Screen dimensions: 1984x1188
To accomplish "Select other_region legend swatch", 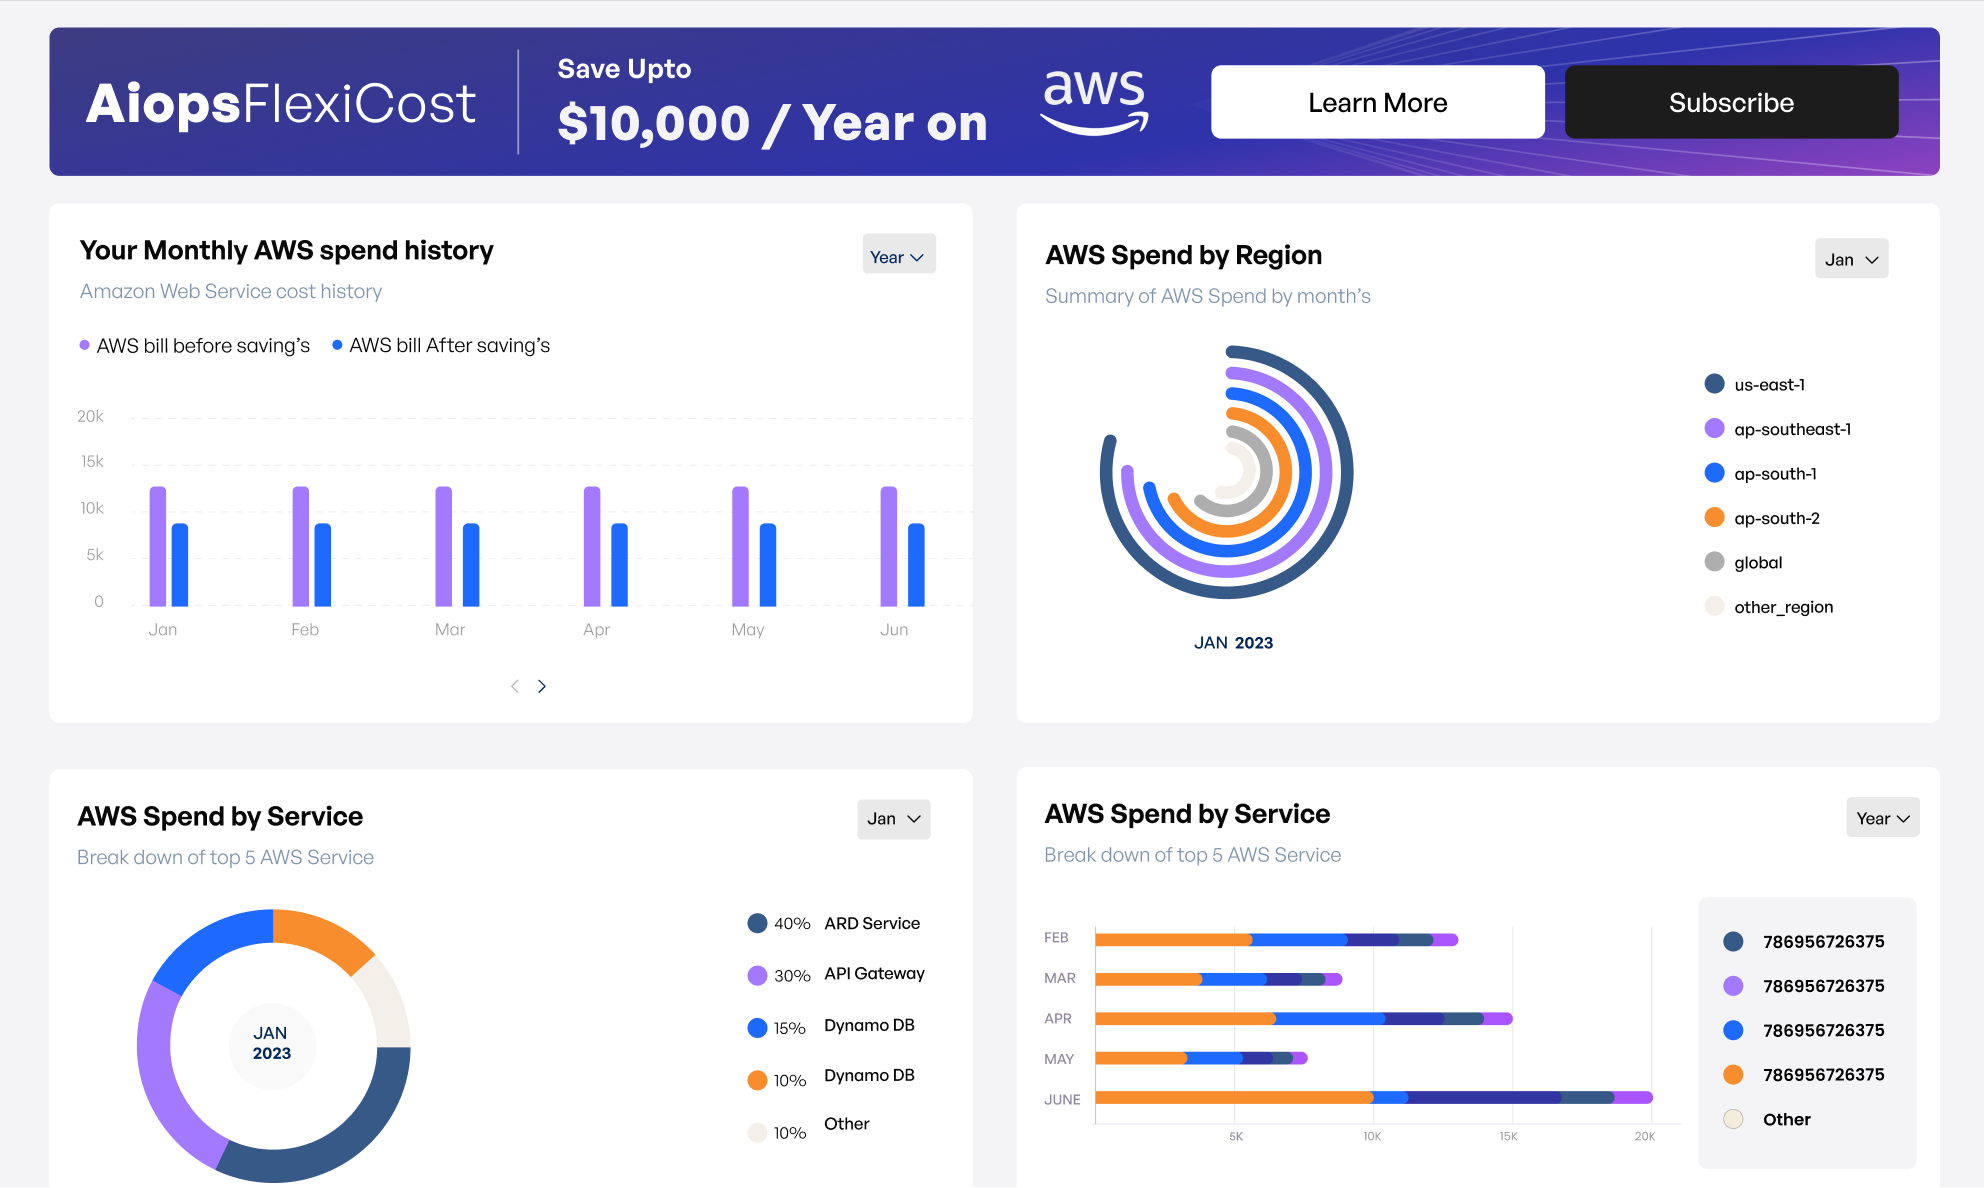I will click(x=1714, y=606).
